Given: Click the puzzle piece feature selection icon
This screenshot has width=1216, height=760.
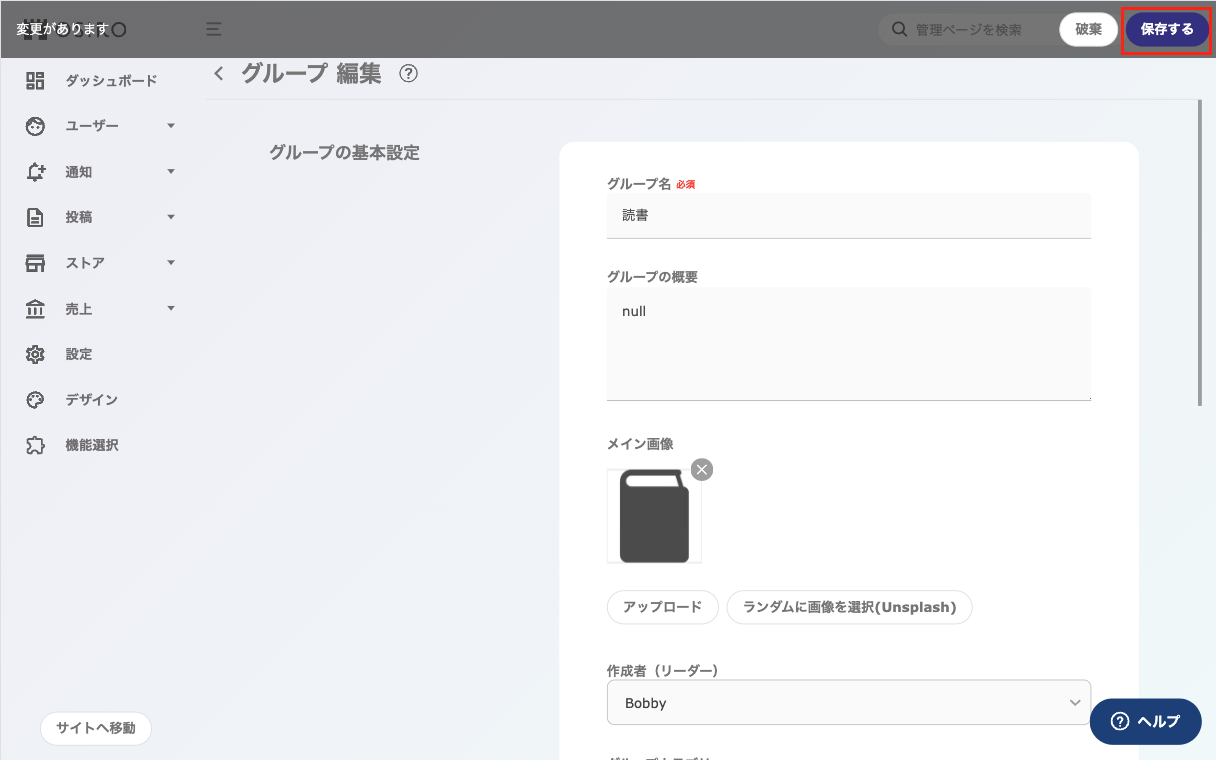Looking at the screenshot, I should [x=35, y=445].
